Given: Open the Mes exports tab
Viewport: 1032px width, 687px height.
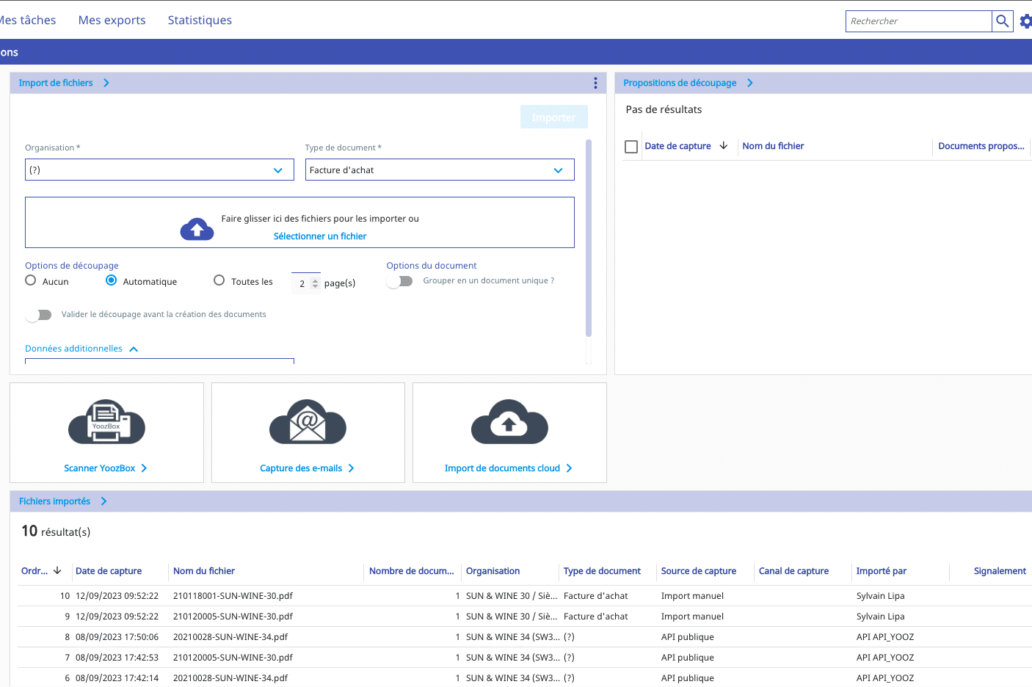Looking at the screenshot, I should (112, 20).
